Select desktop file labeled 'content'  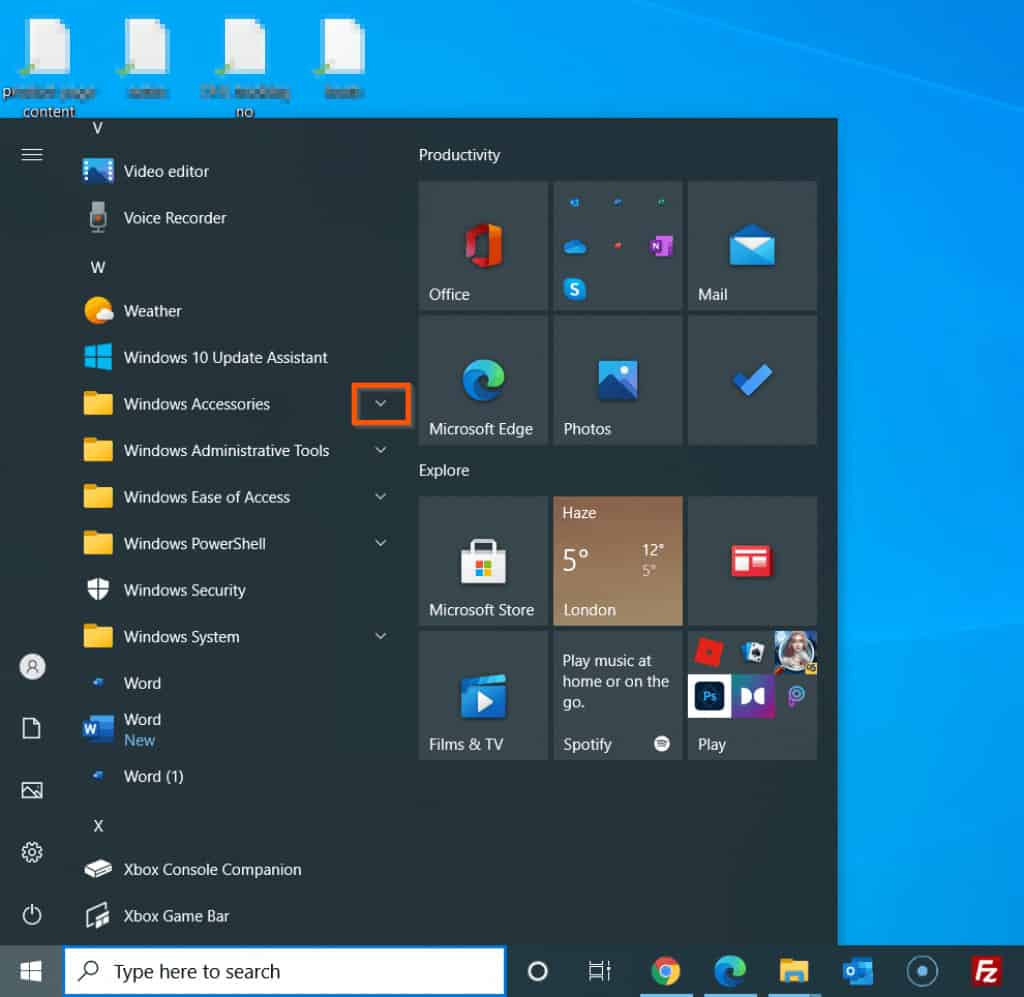tap(49, 67)
